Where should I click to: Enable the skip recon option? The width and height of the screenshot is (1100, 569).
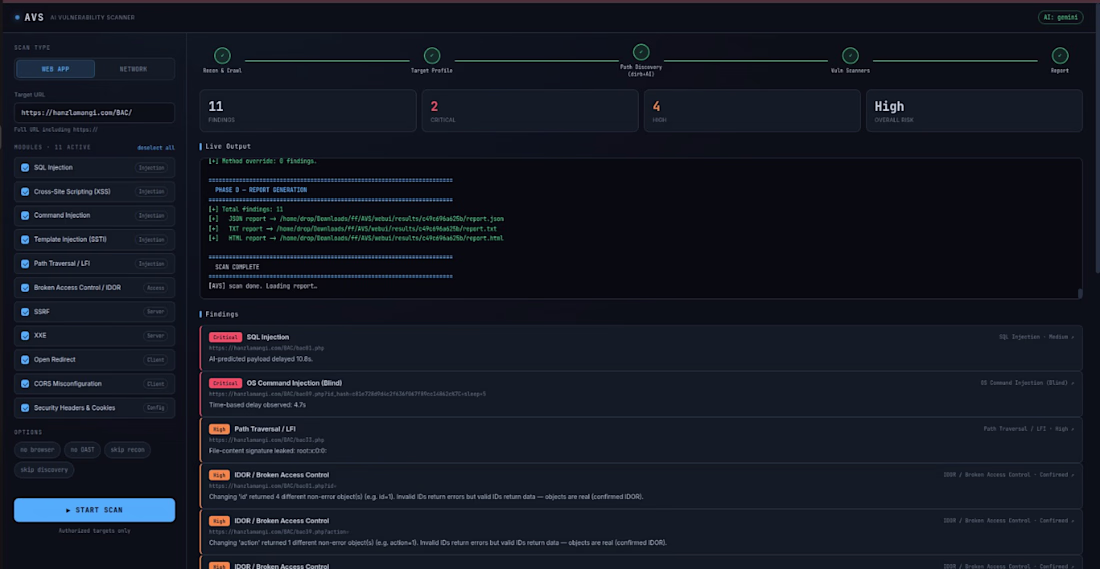pyautogui.click(x=127, y=450)
